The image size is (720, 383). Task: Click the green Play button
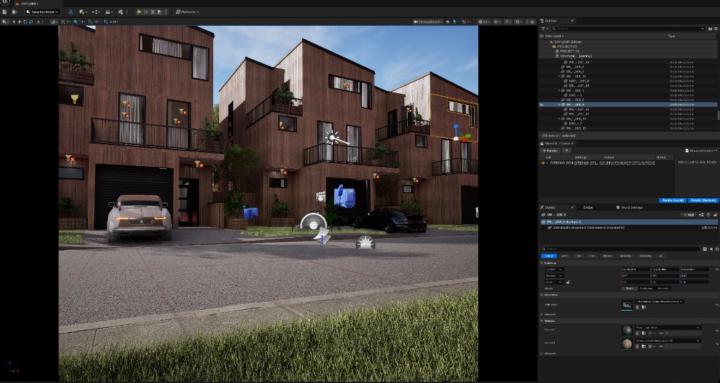coord(139,12)
